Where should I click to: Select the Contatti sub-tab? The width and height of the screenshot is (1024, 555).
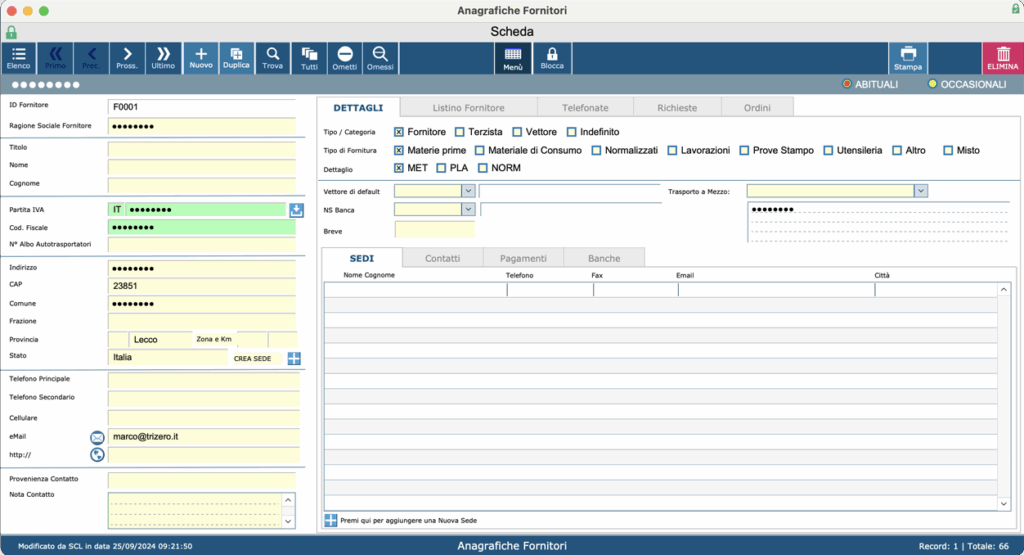click(x=443, y=258)
